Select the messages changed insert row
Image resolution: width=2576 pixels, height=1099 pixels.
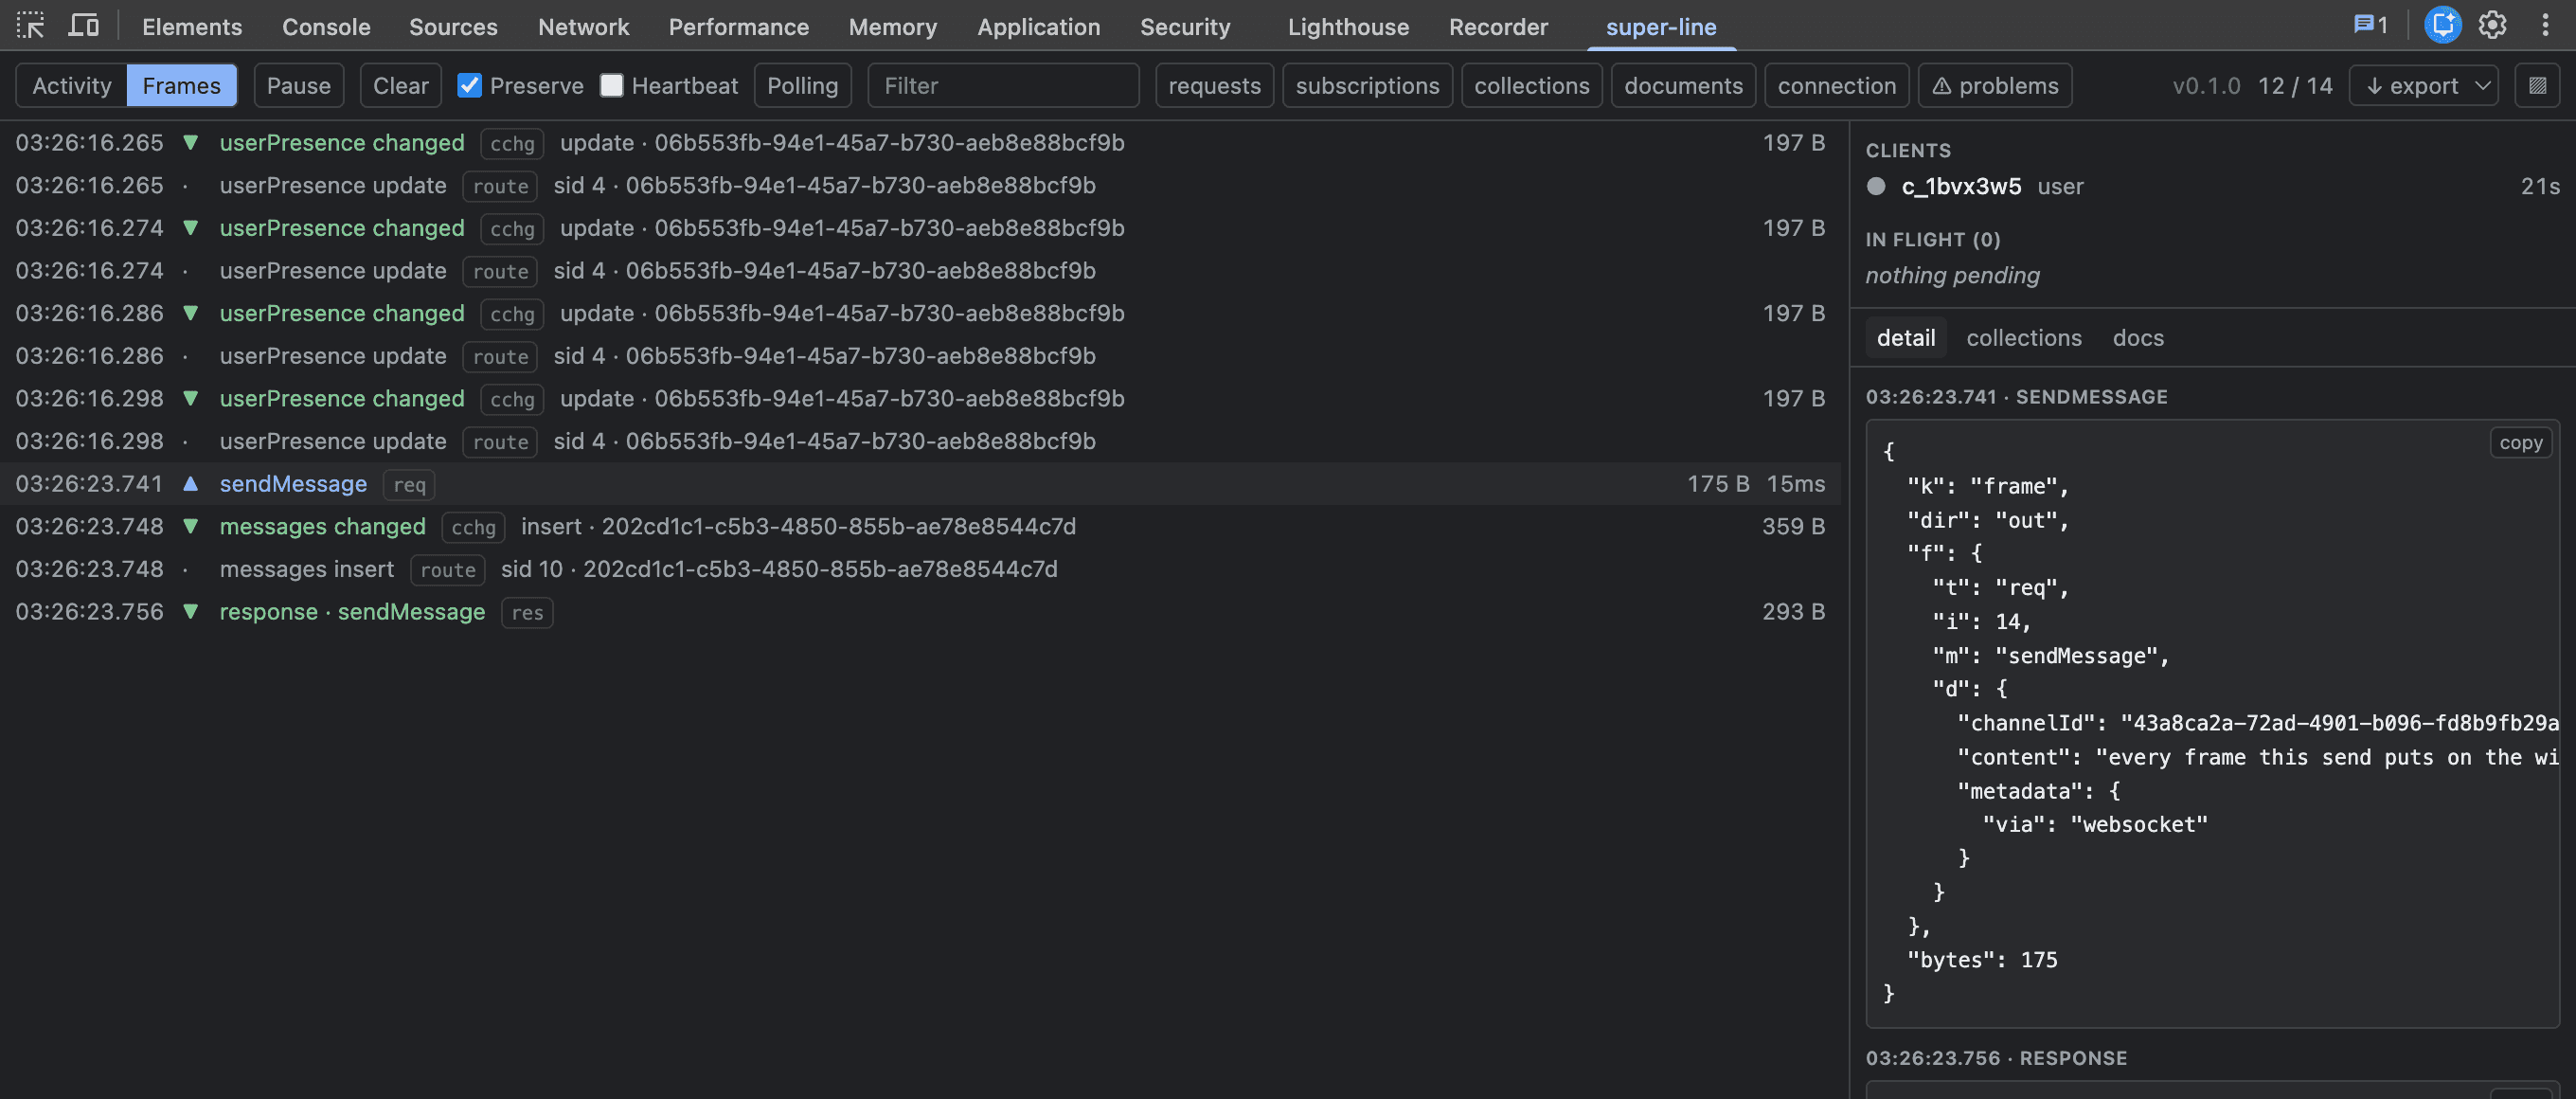point(920,526)
